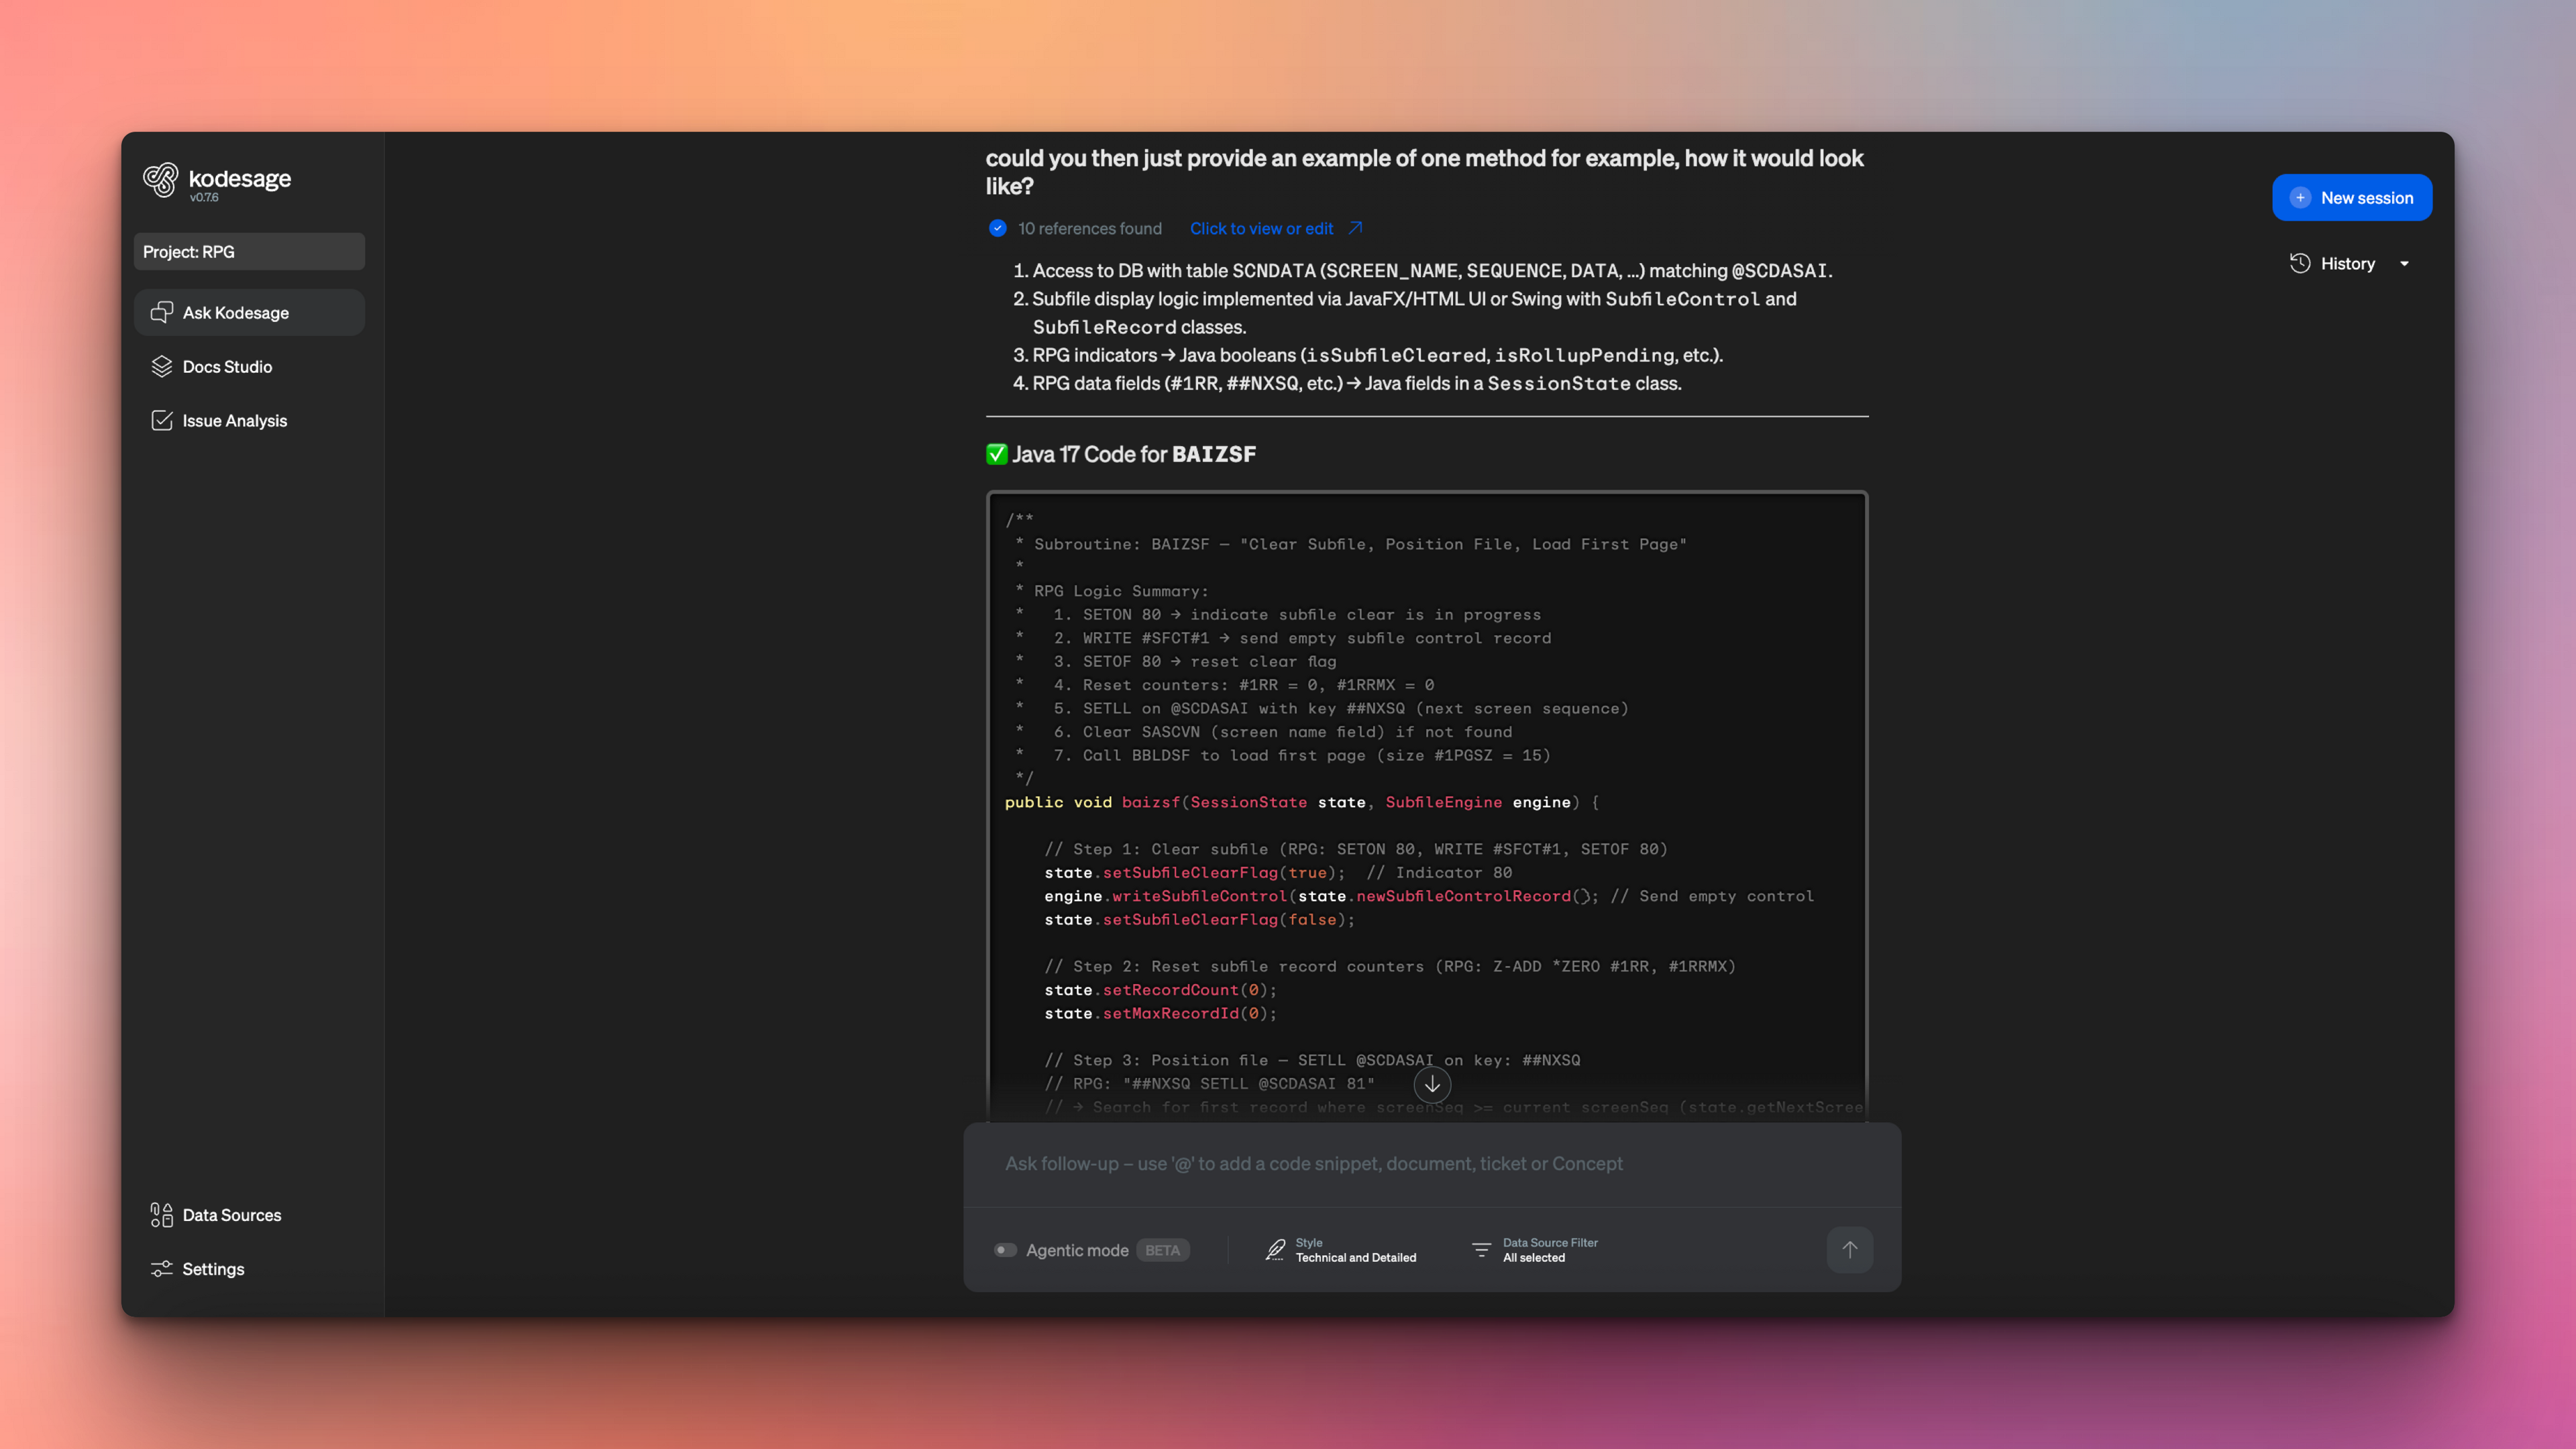This screenshot has width=2576, height=1449.
Task: Open the Data Source Filter 'All selected' selector
Action: click(x=1550, y=1250)
